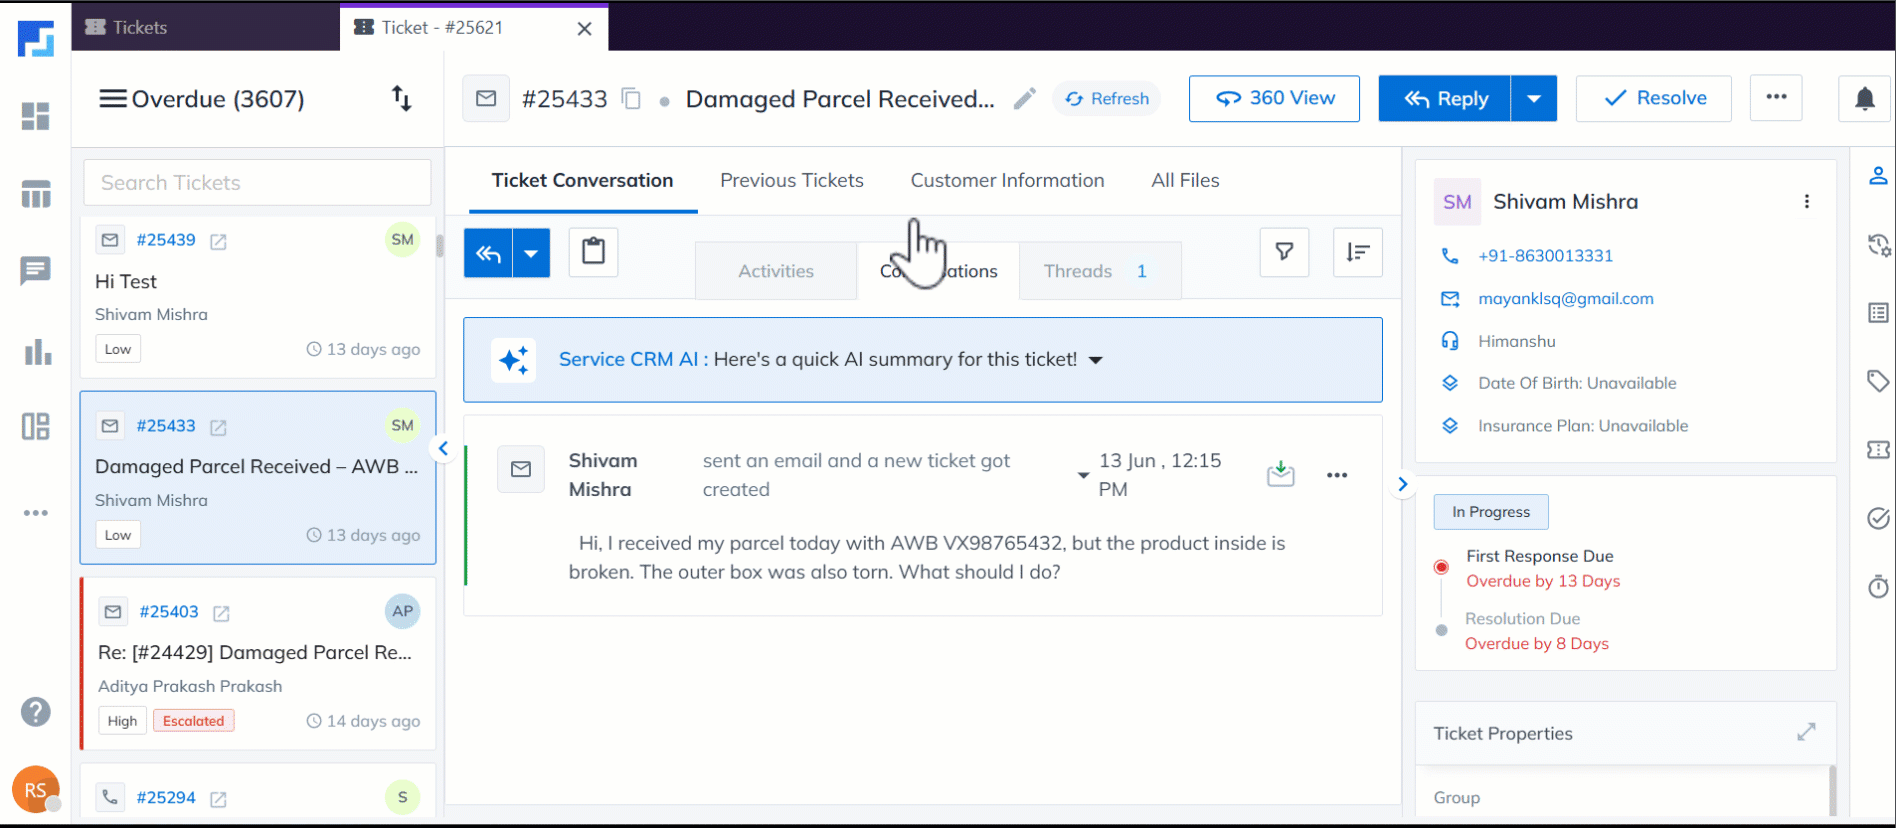
Task: Open the clipboard notes icon
Action: coord(593,251)
